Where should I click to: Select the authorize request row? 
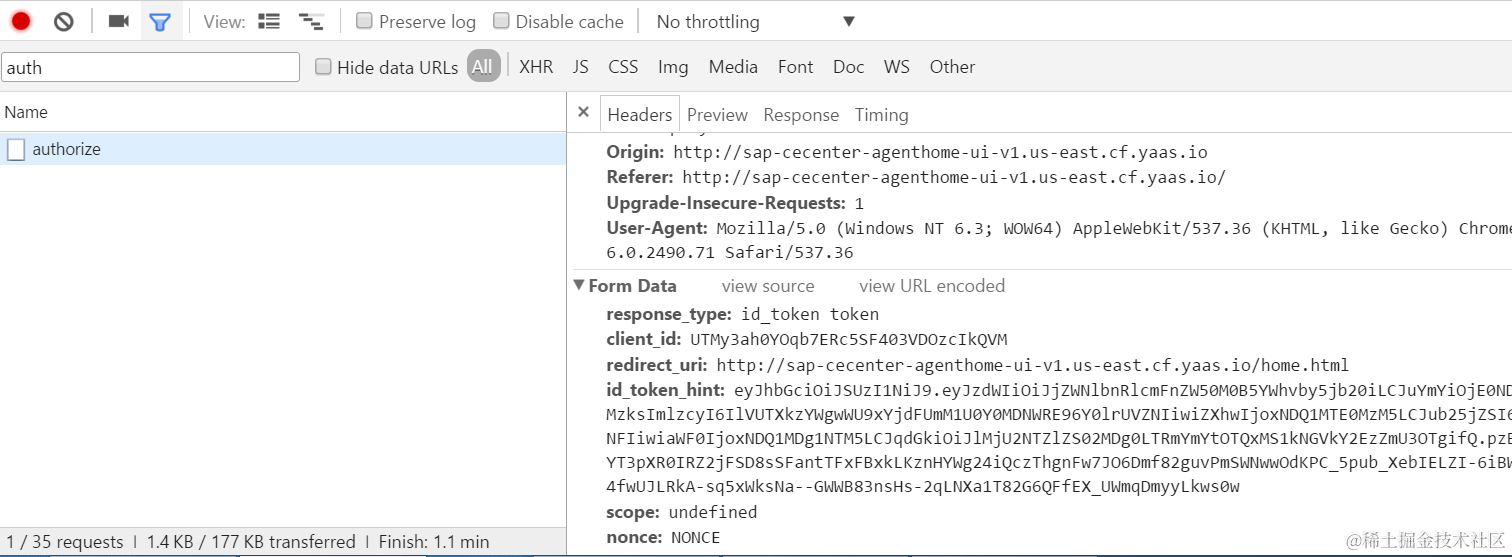283,150
